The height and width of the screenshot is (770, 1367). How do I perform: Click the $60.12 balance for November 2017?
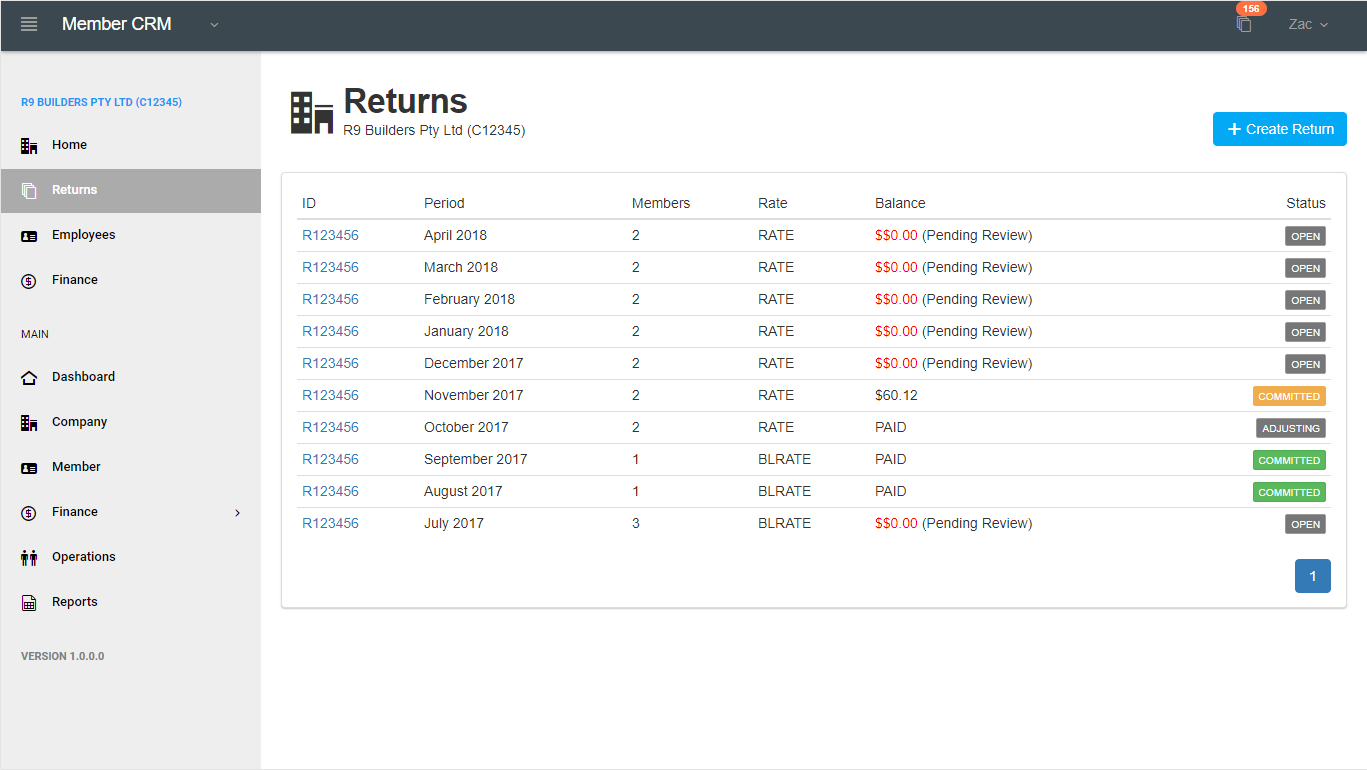(x=896, y=395)
